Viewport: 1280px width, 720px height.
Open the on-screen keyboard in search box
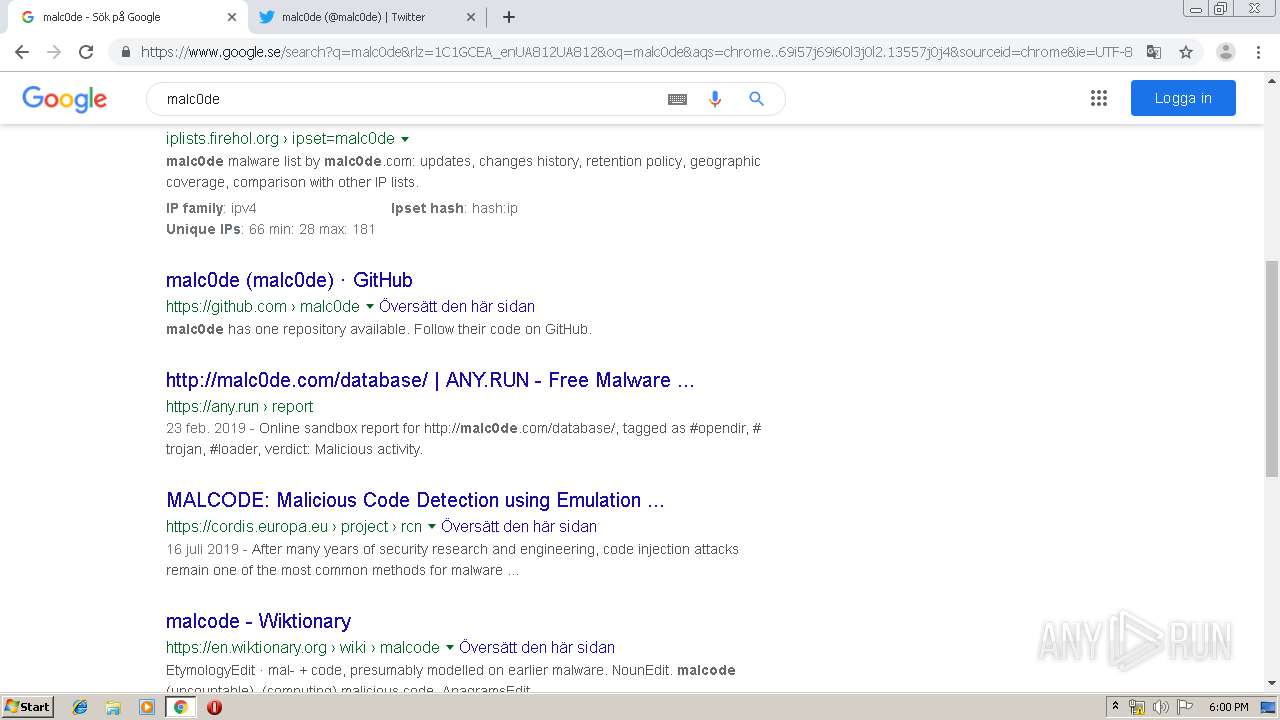pyautogui.click(x=677, y=99)
